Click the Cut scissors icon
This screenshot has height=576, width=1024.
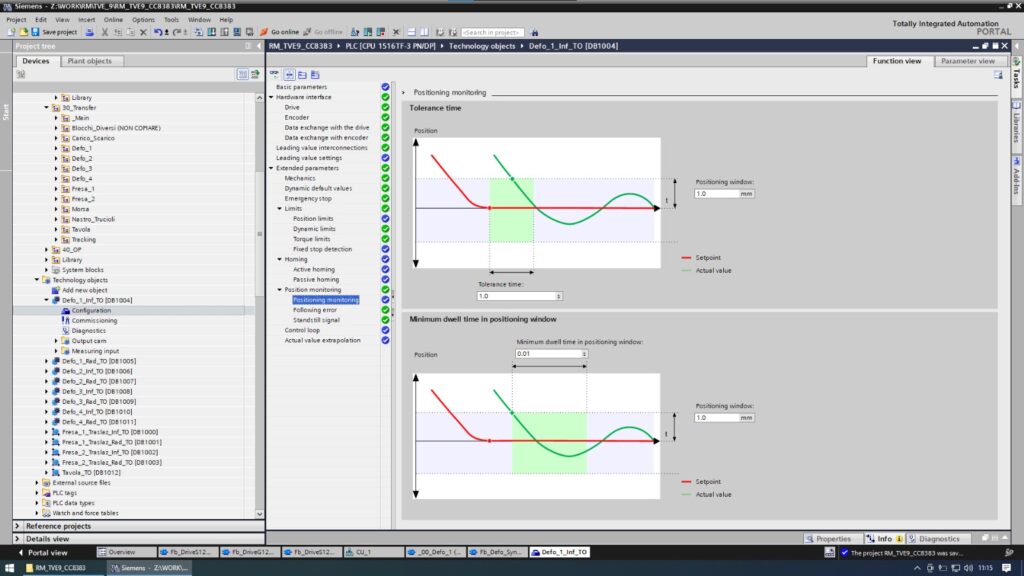click(x=104, y=32)
